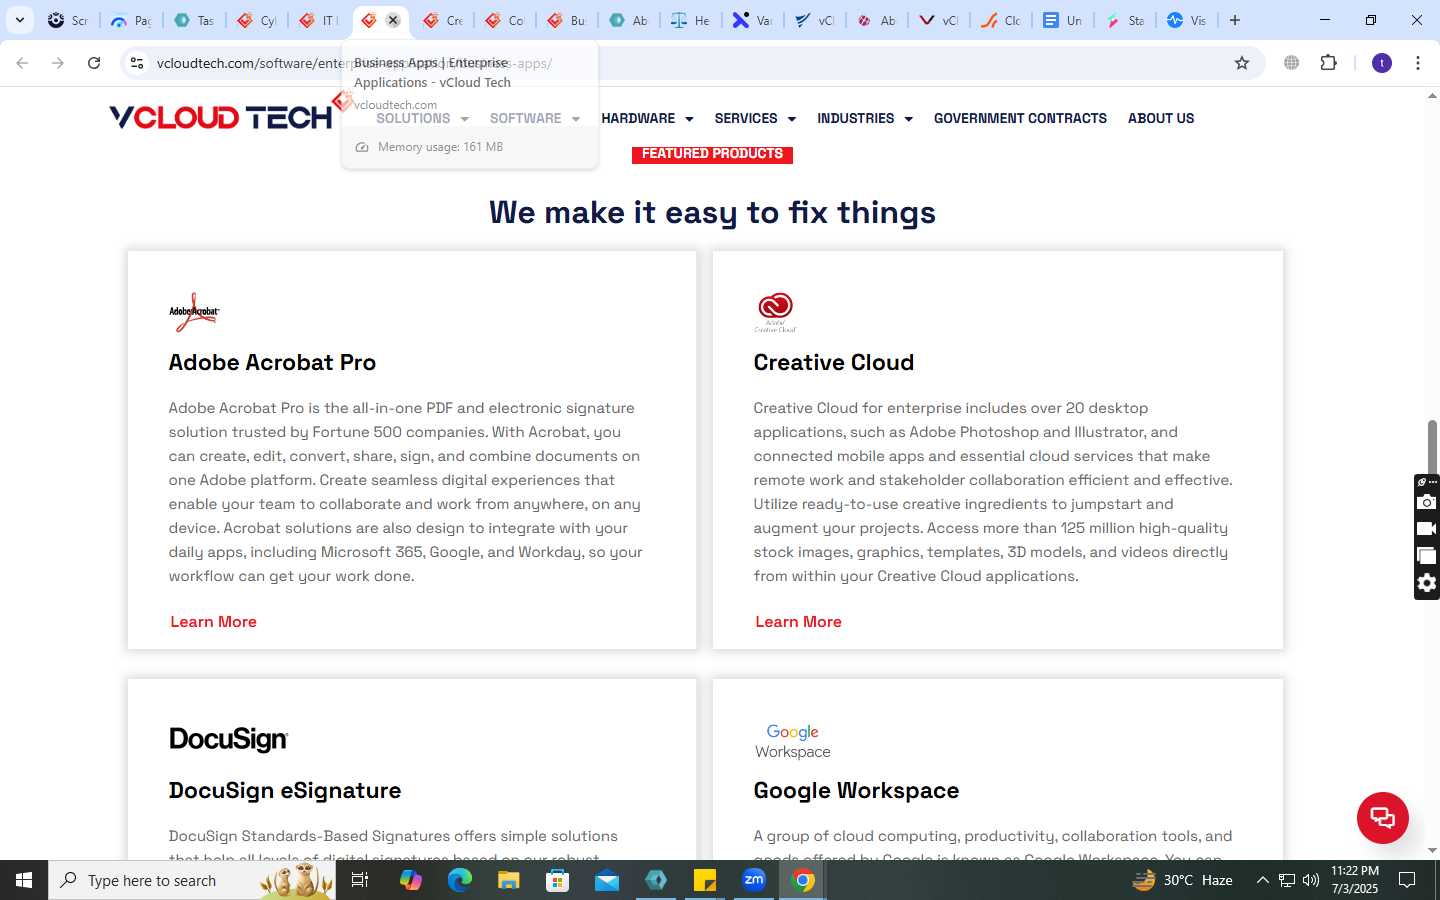The height and width of the screenshot is (900, 1440).
Task: Expand the SERVICES dropdown arrow
Action: [792, 119]
